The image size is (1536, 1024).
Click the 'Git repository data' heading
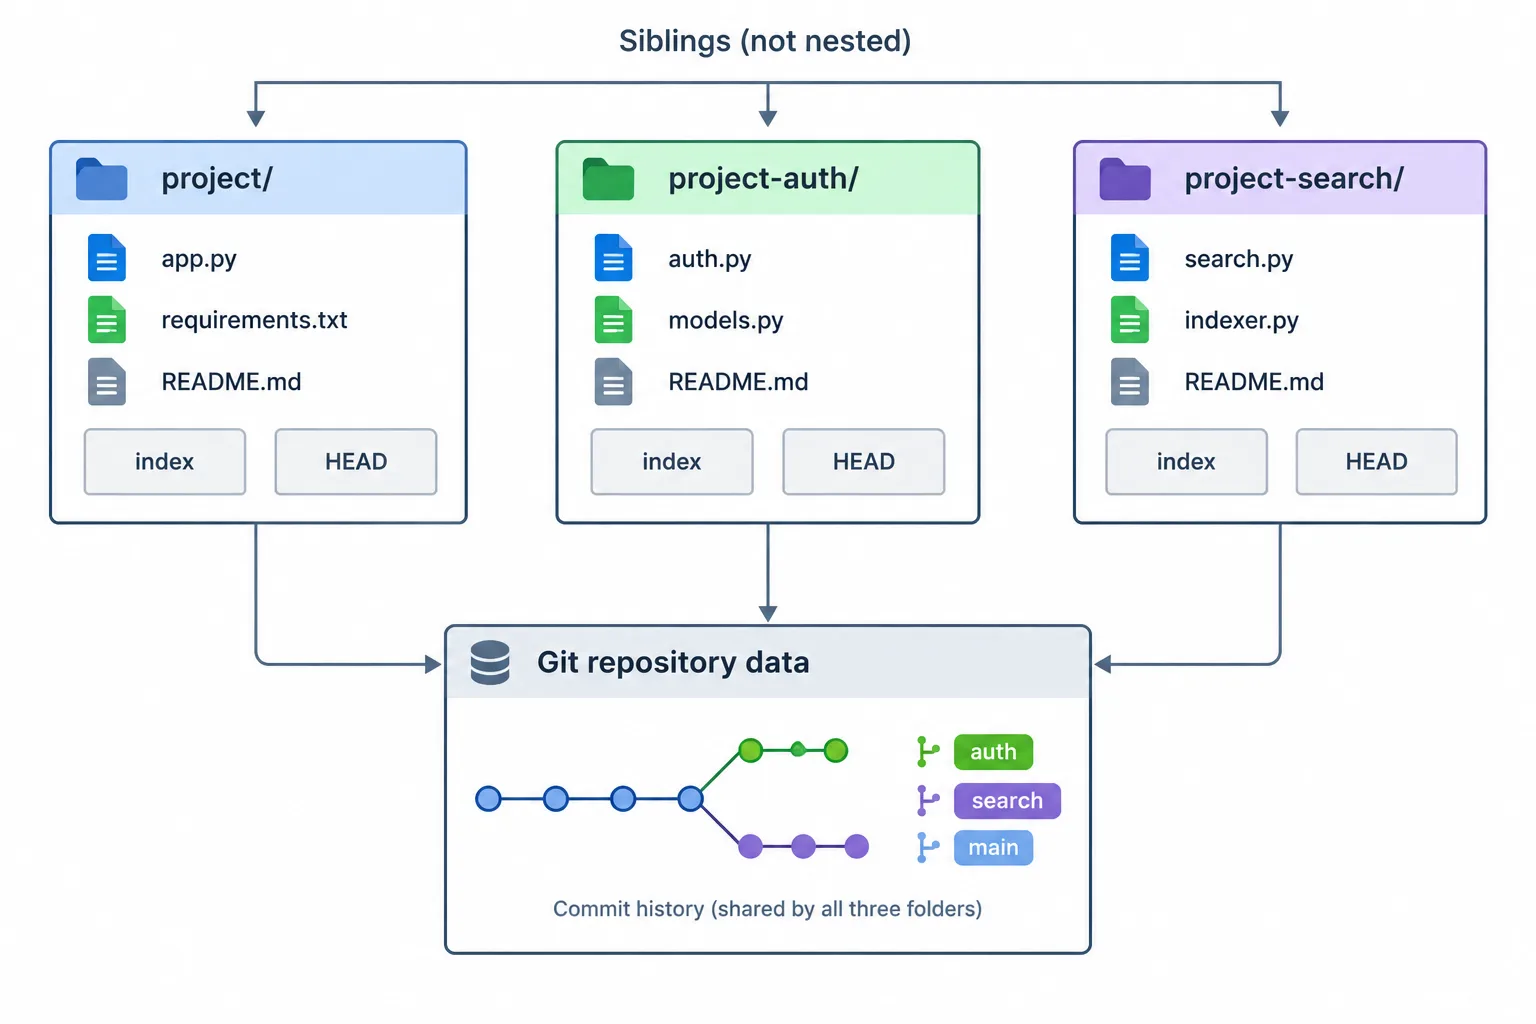pos(673,662)
